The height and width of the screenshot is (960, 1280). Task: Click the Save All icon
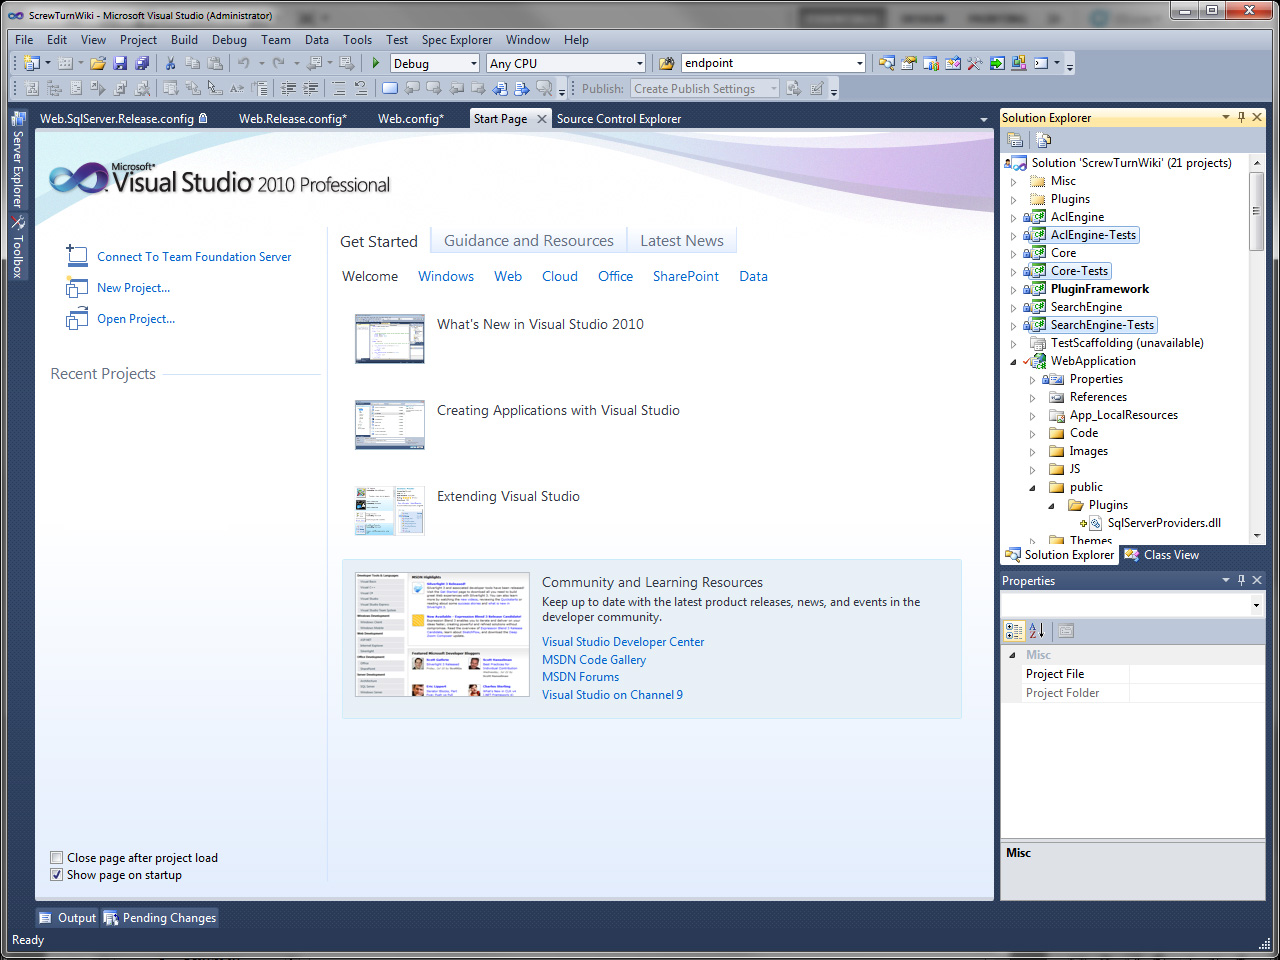[x=142, y=63]
